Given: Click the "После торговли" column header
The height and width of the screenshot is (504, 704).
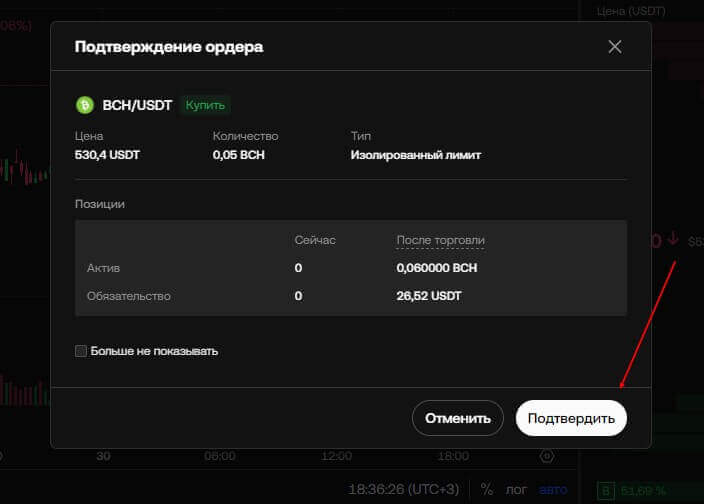Looking at the screenshot, I should click(441, 241).
